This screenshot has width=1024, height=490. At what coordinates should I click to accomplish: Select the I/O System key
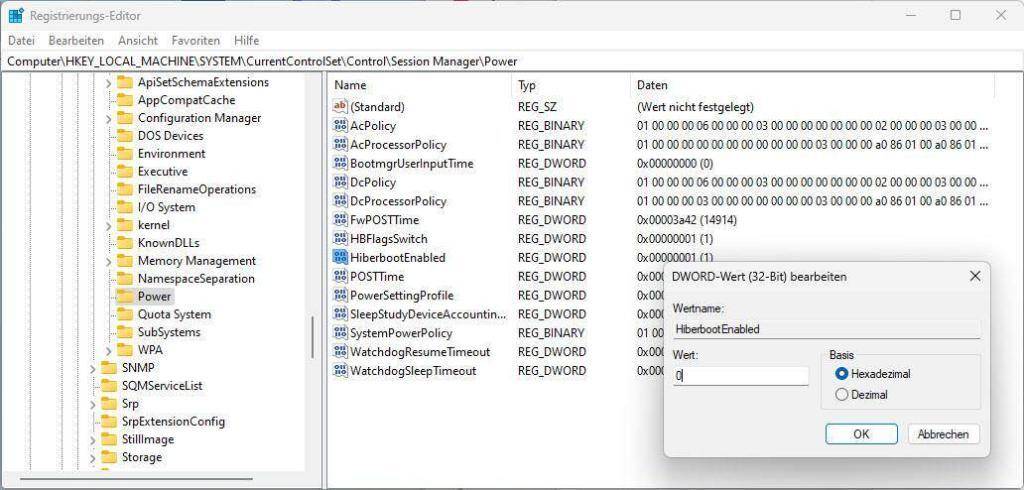click(166, 207)
